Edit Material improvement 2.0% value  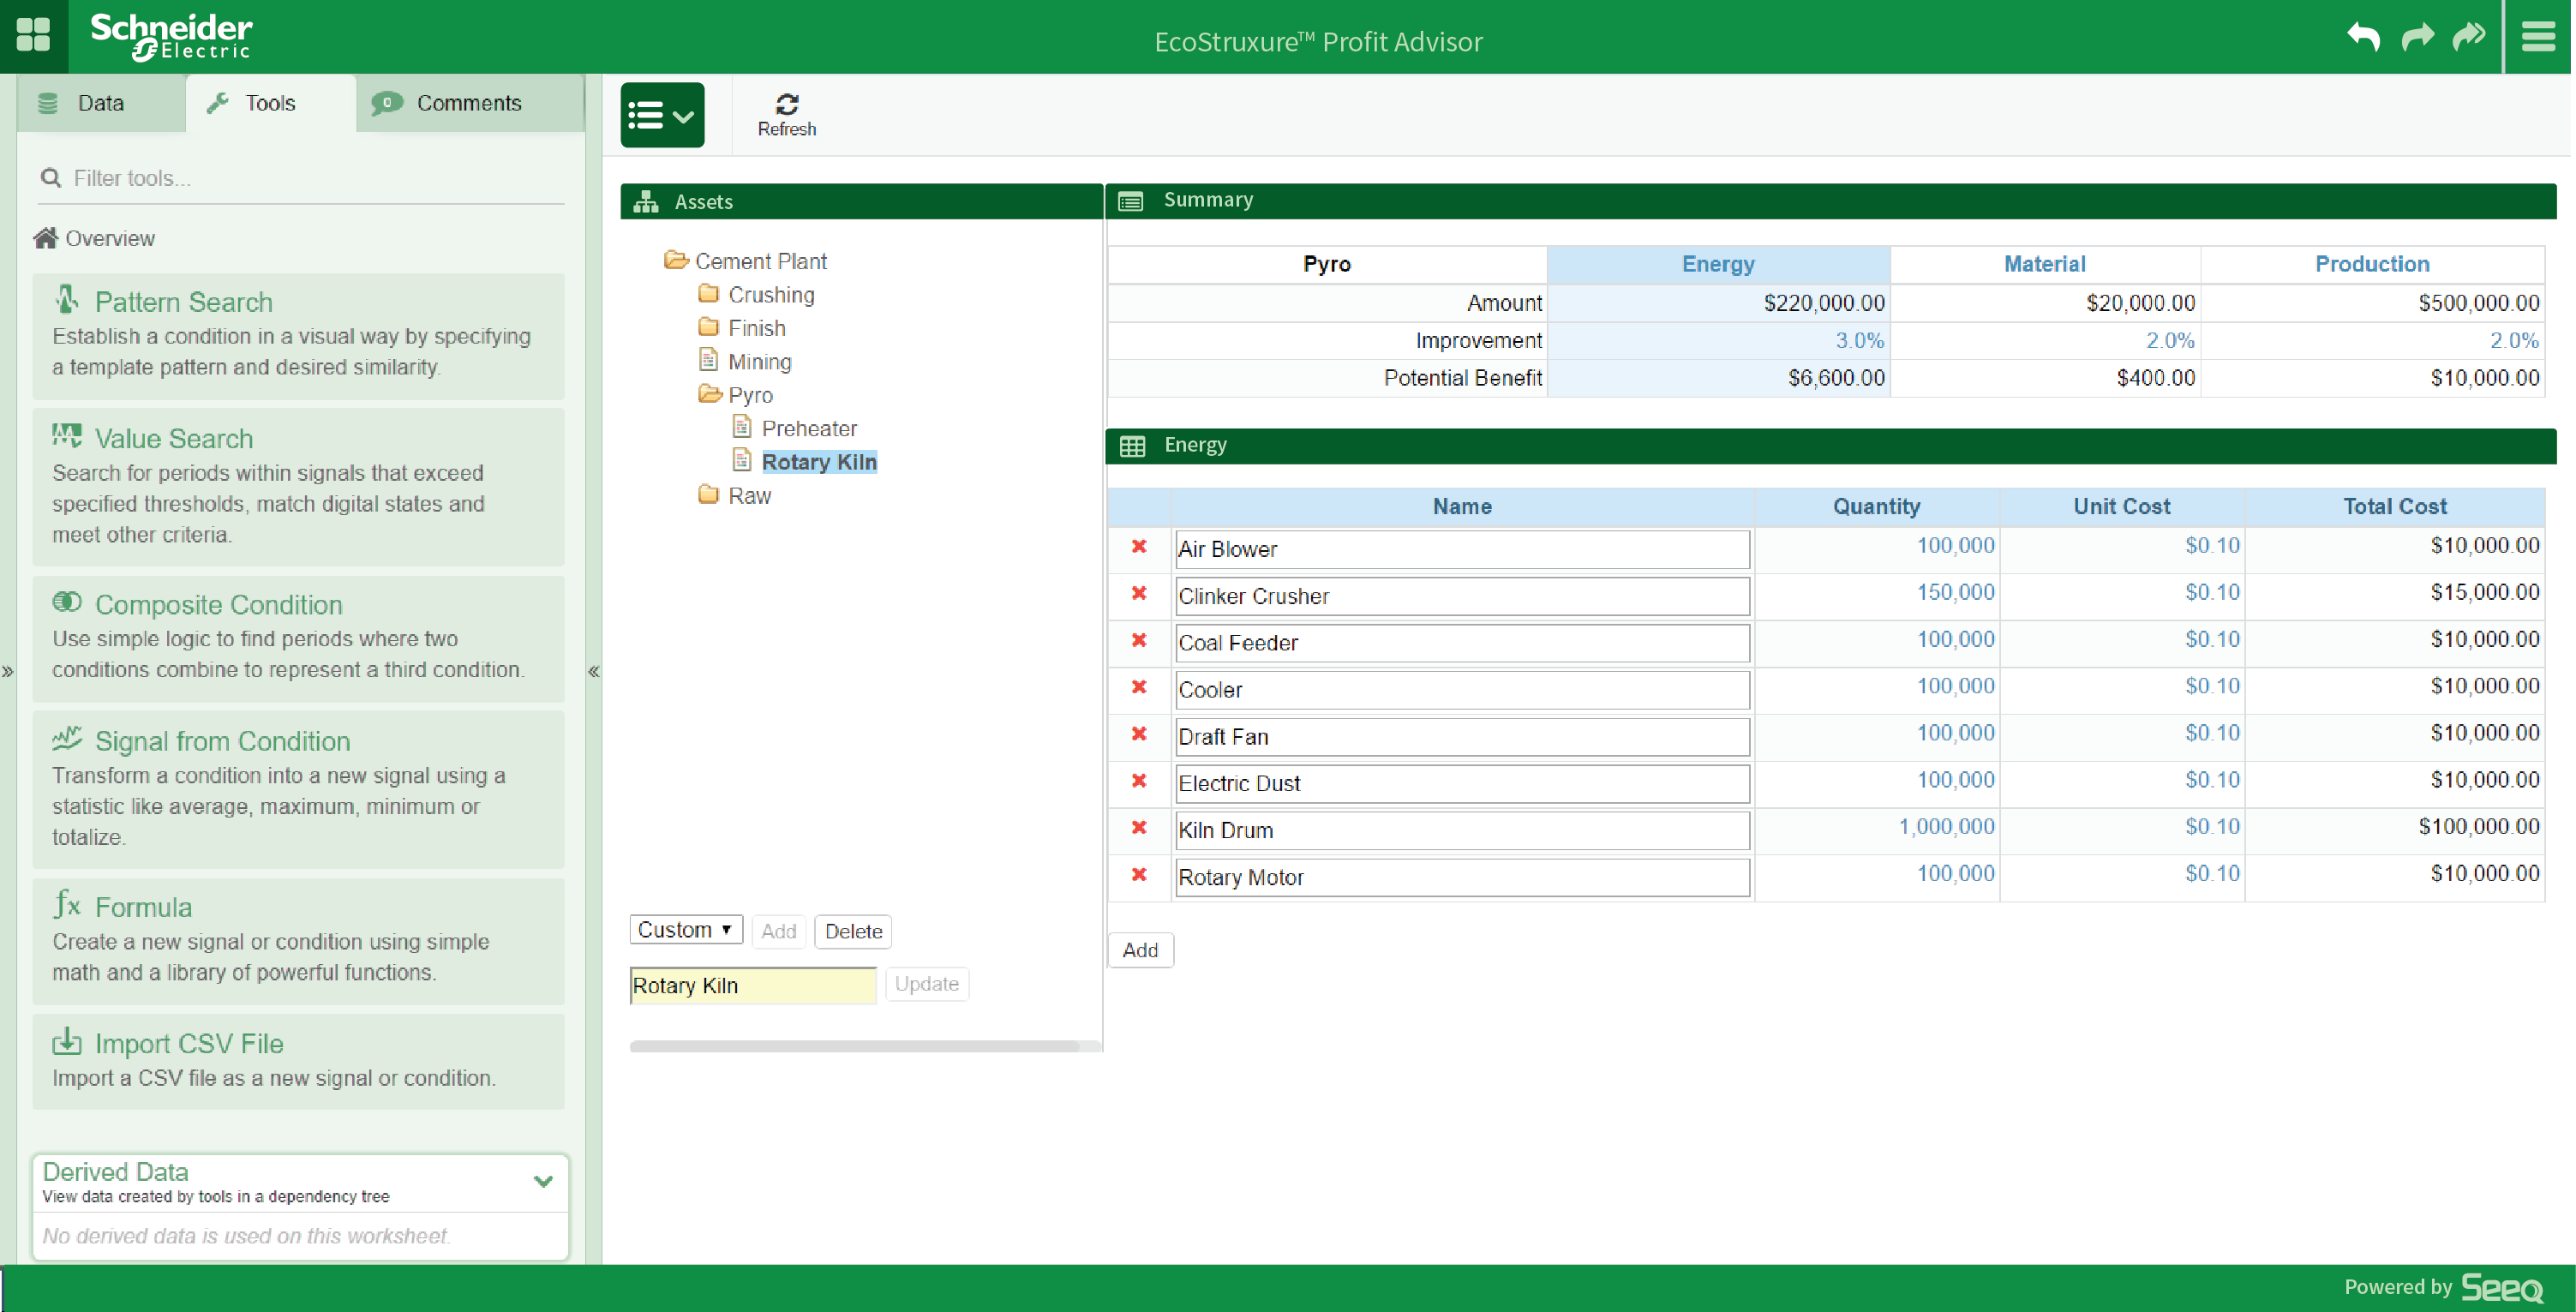point(2170,341)
